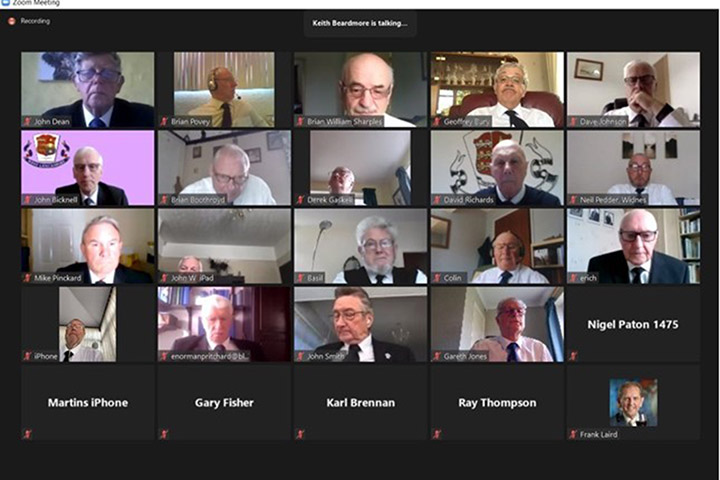Click Geoffrey Bury's muted microphone icon
This screenshot has width=720, height=480.
pyautogui.click(x=437, y=122)
